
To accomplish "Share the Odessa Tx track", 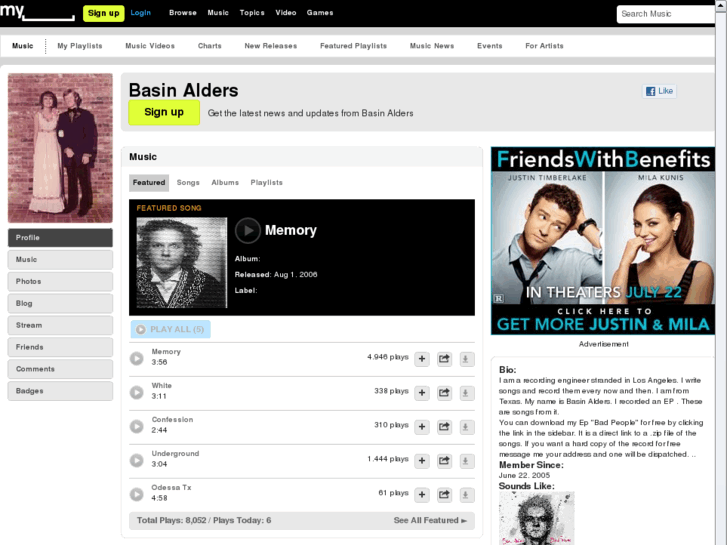I will pos(444,494).
